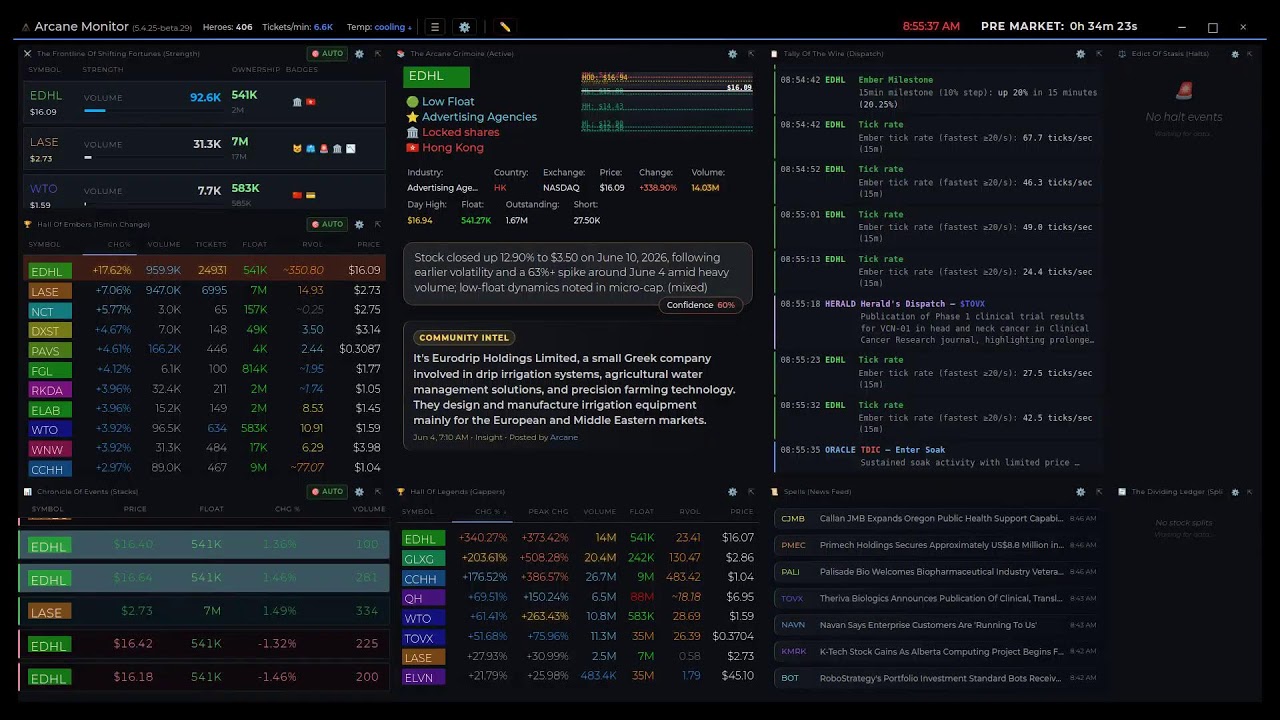Toggle AUTO in Hall Of Embers panel
1280x720 pixels.
(x=327, y=224)
